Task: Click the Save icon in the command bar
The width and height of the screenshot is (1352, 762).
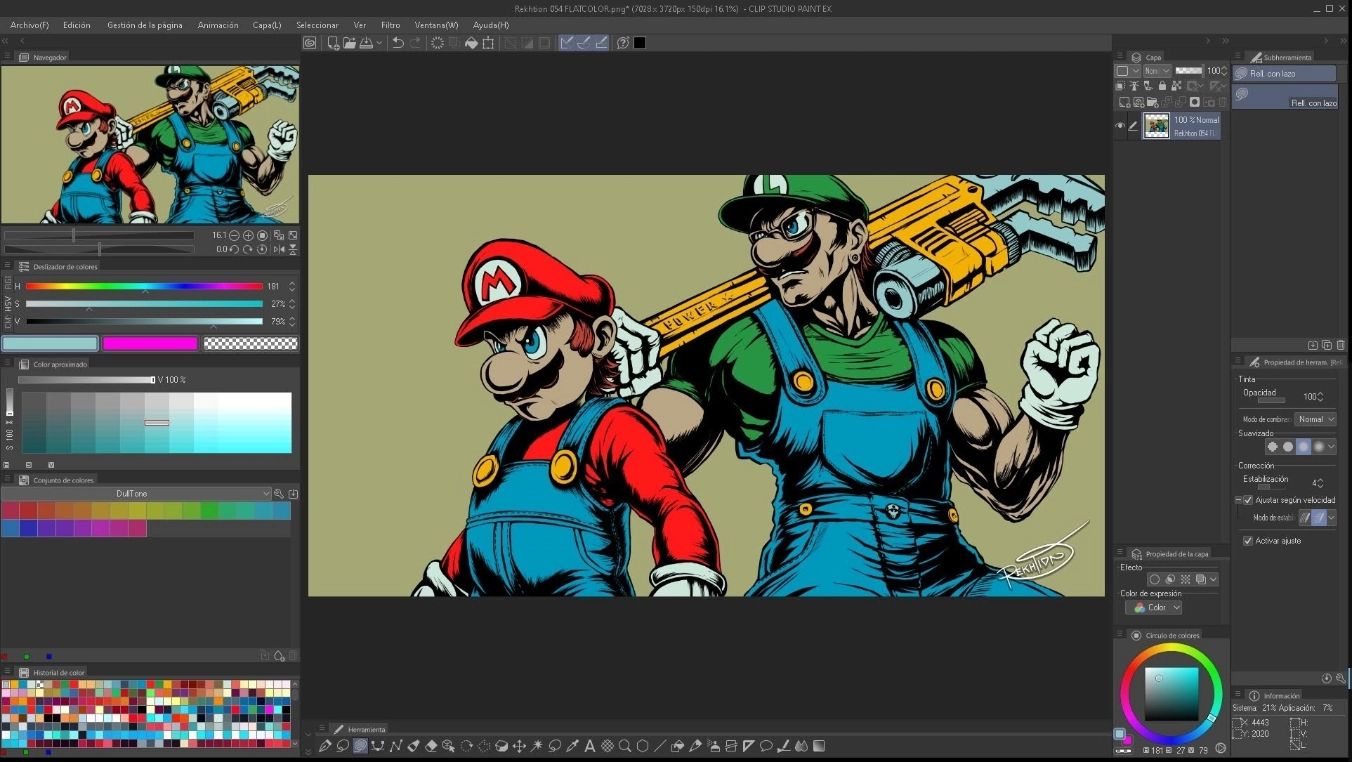Action: (x=366, y=43)
